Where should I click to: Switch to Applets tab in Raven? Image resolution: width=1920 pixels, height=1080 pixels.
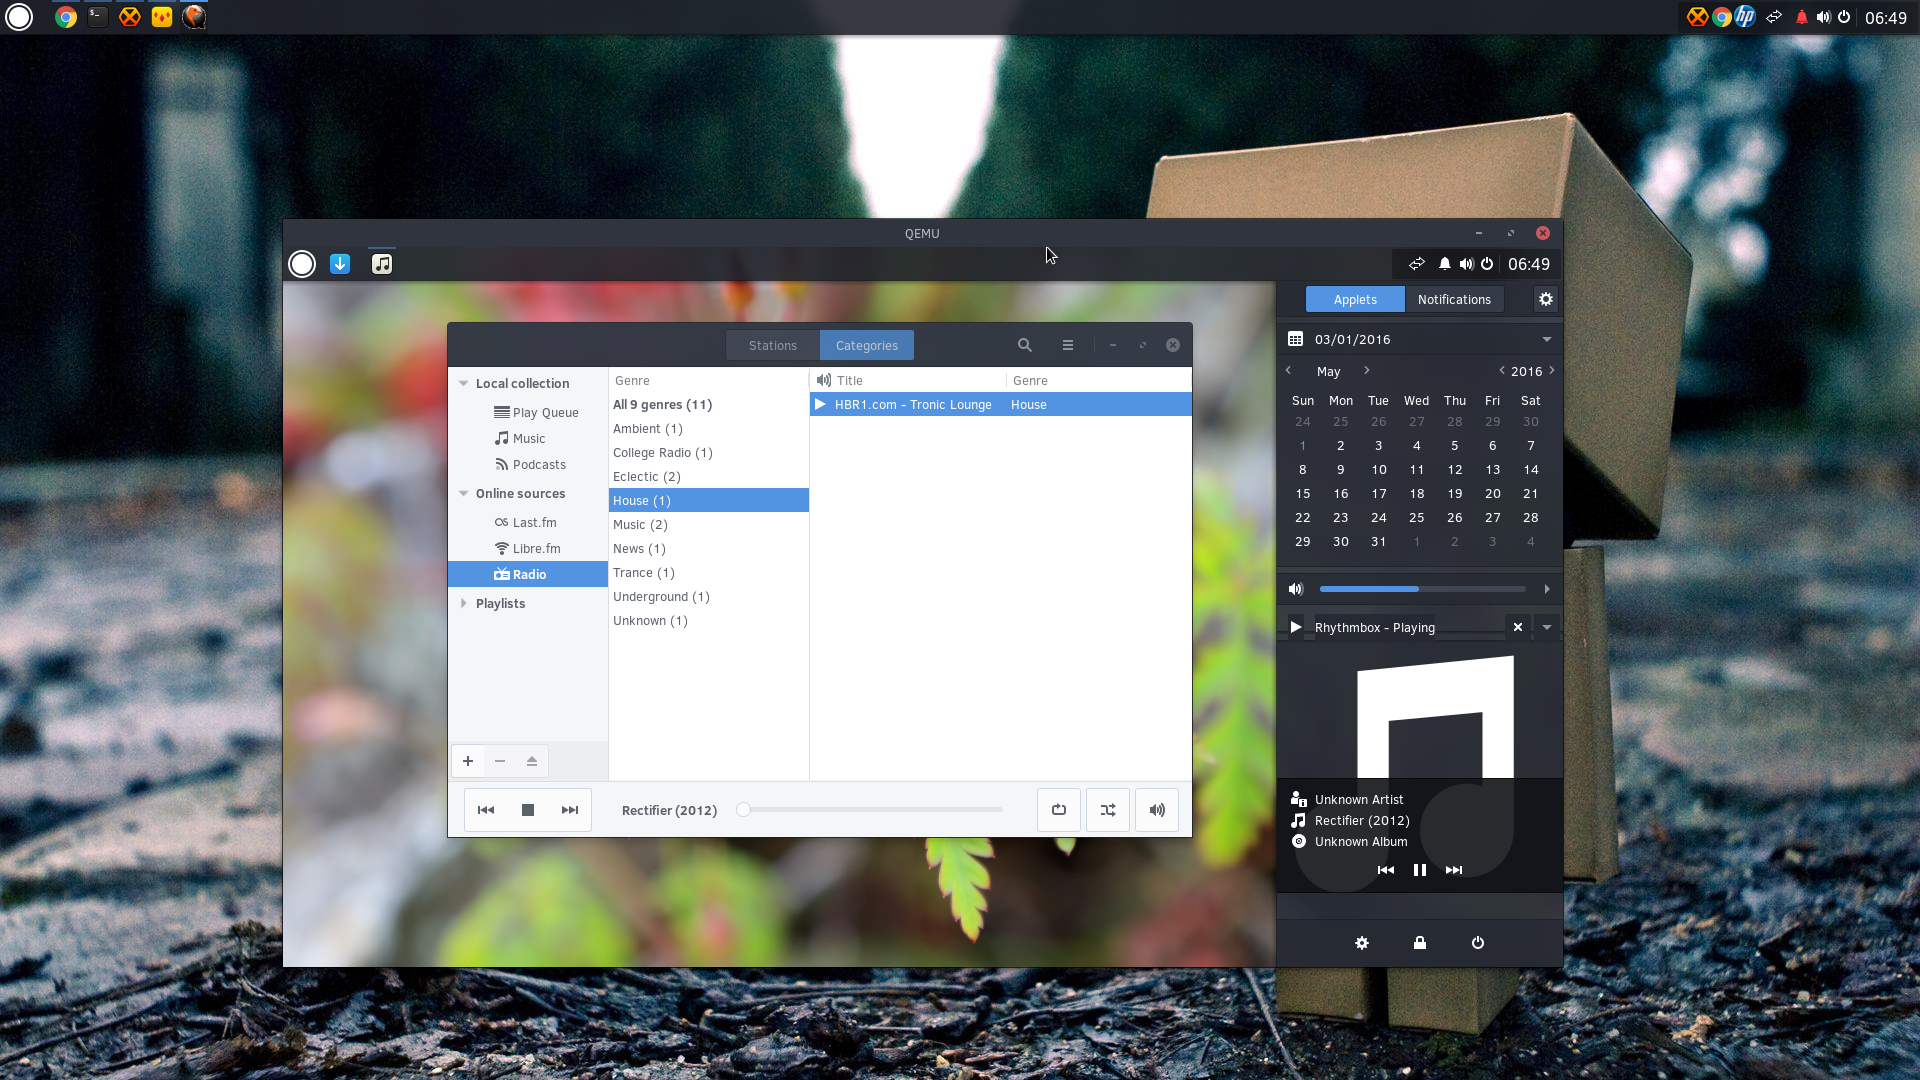[1355, 299]
